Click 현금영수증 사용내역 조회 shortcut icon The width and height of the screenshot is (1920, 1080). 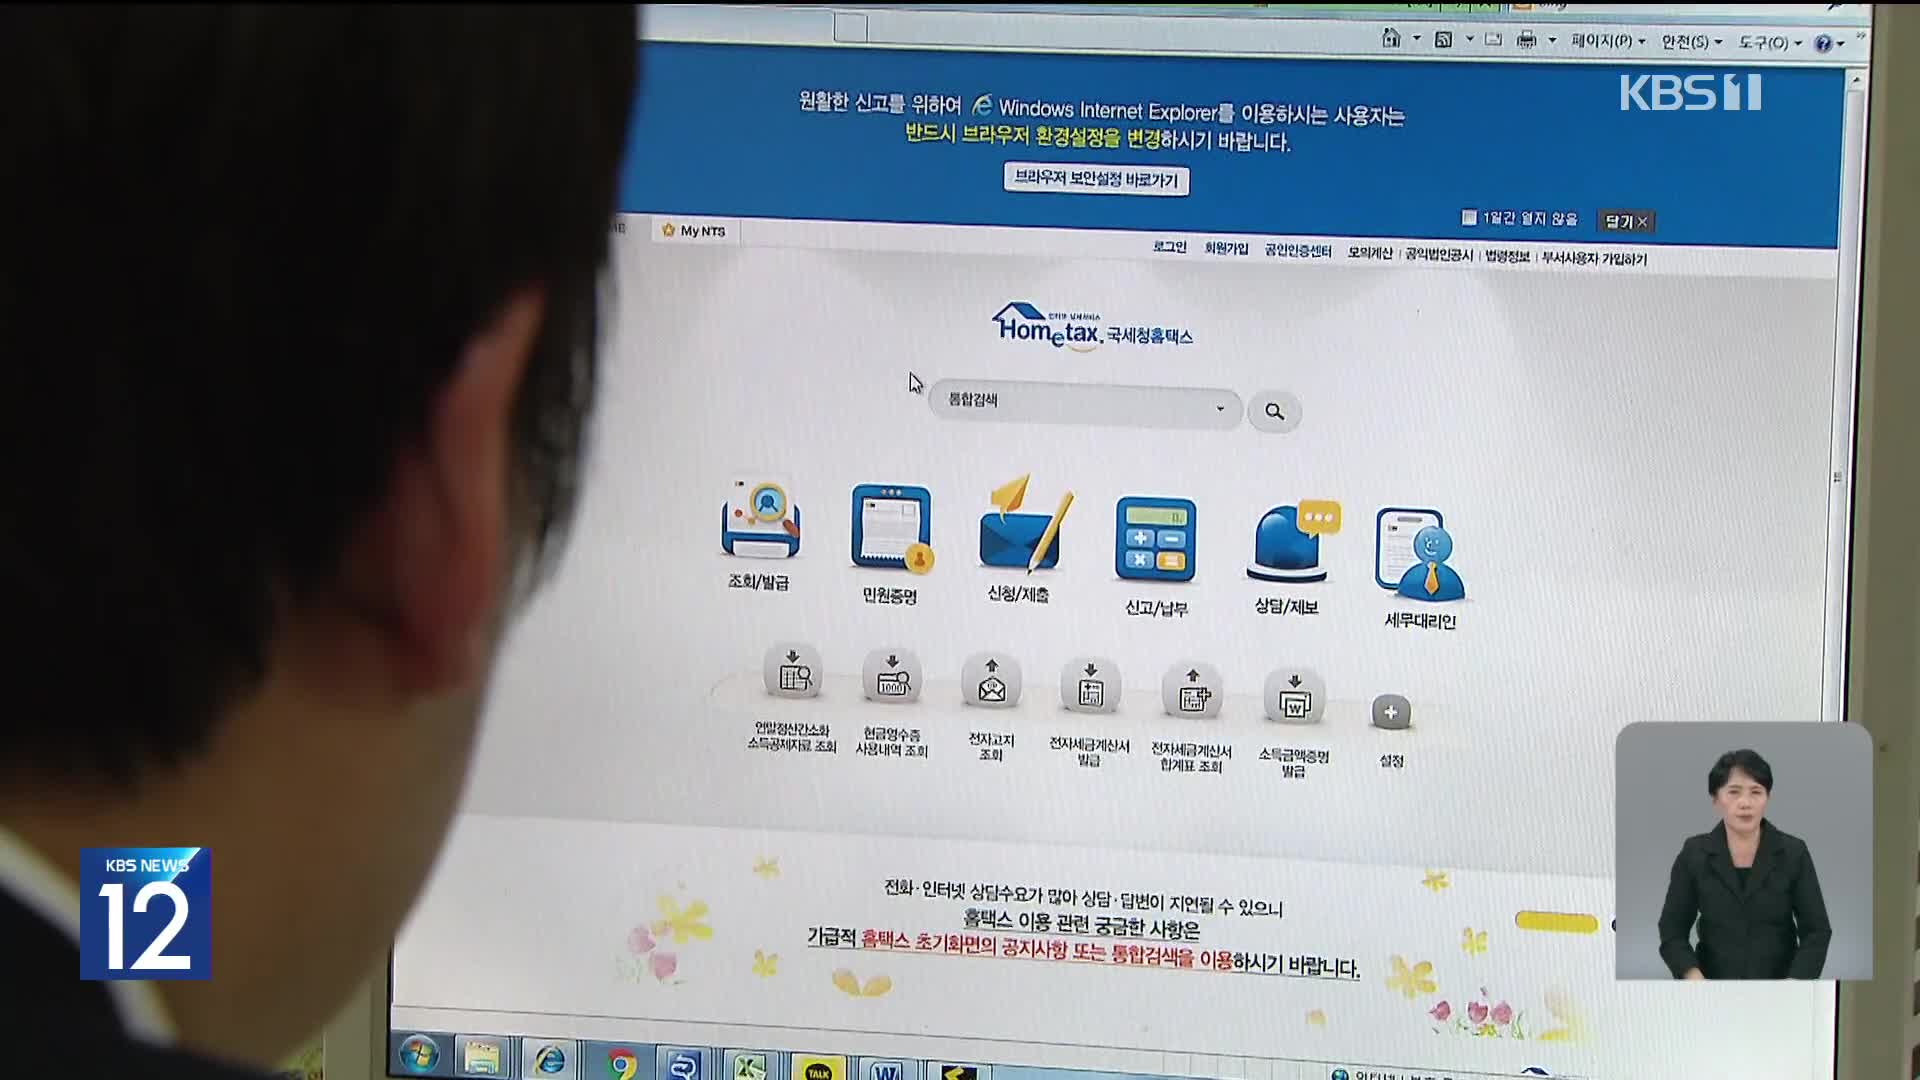[892, 676]
